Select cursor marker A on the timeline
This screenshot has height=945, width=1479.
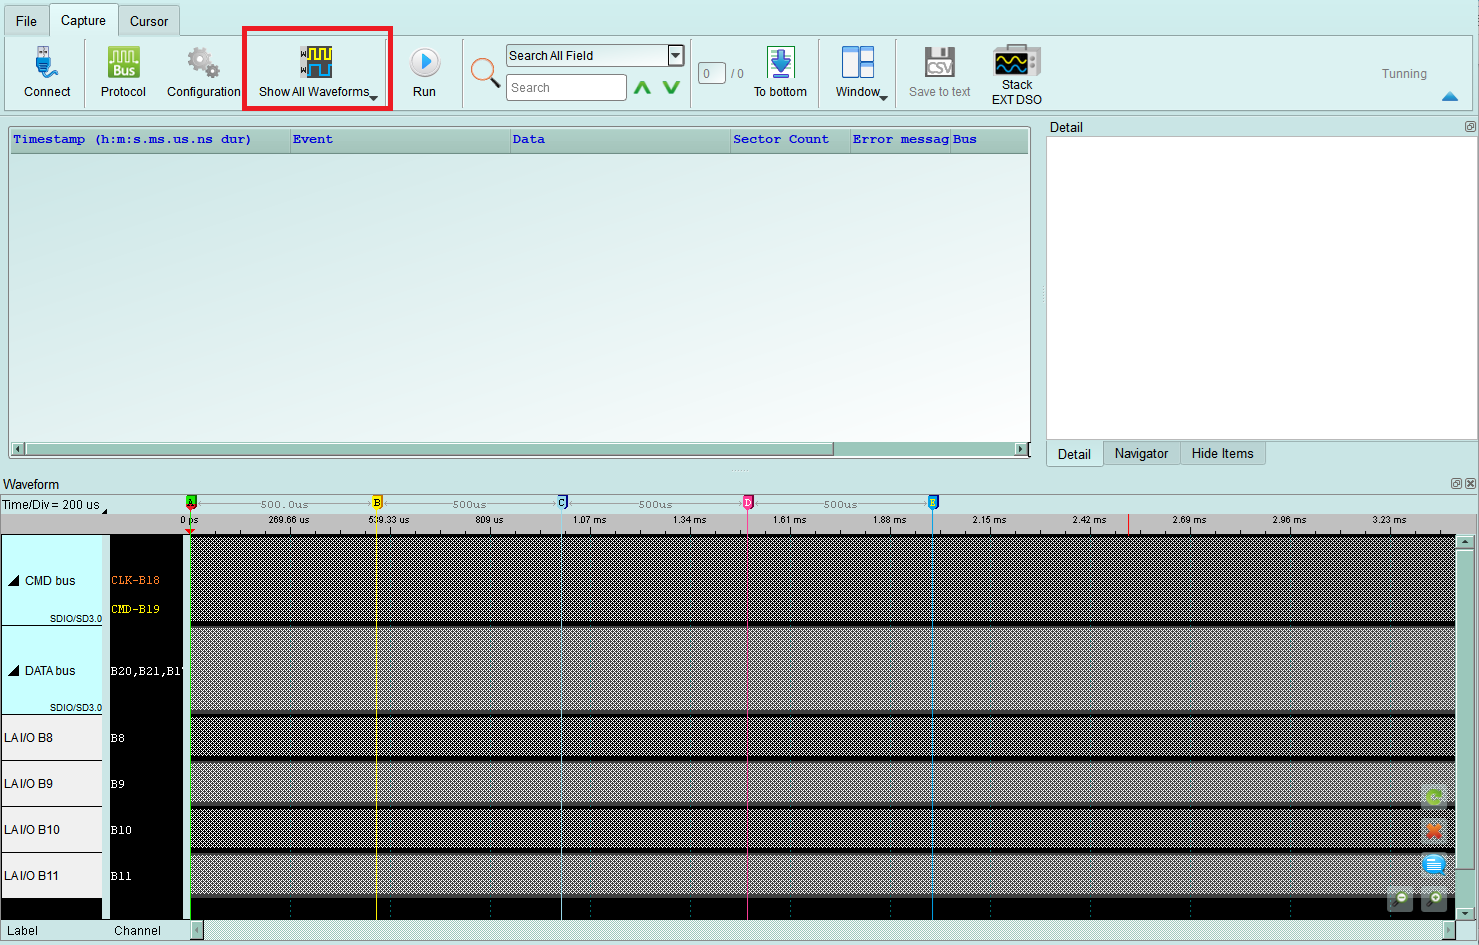coord(191,502)
